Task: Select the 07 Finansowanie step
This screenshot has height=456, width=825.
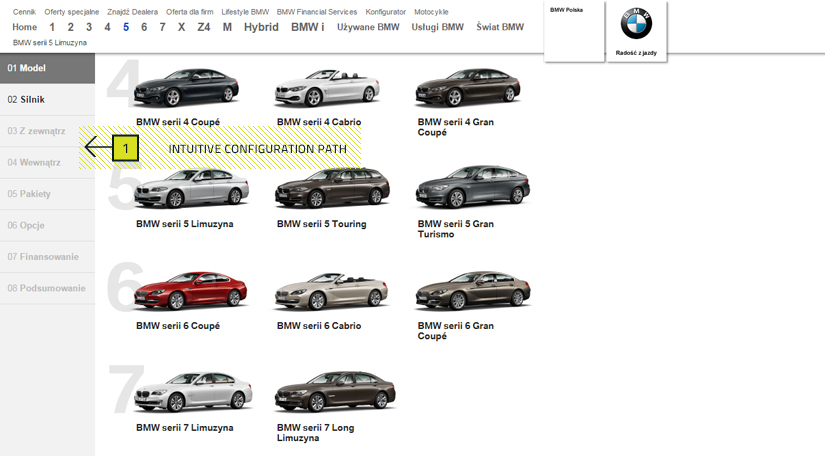Action: click(x=47, y=257)
